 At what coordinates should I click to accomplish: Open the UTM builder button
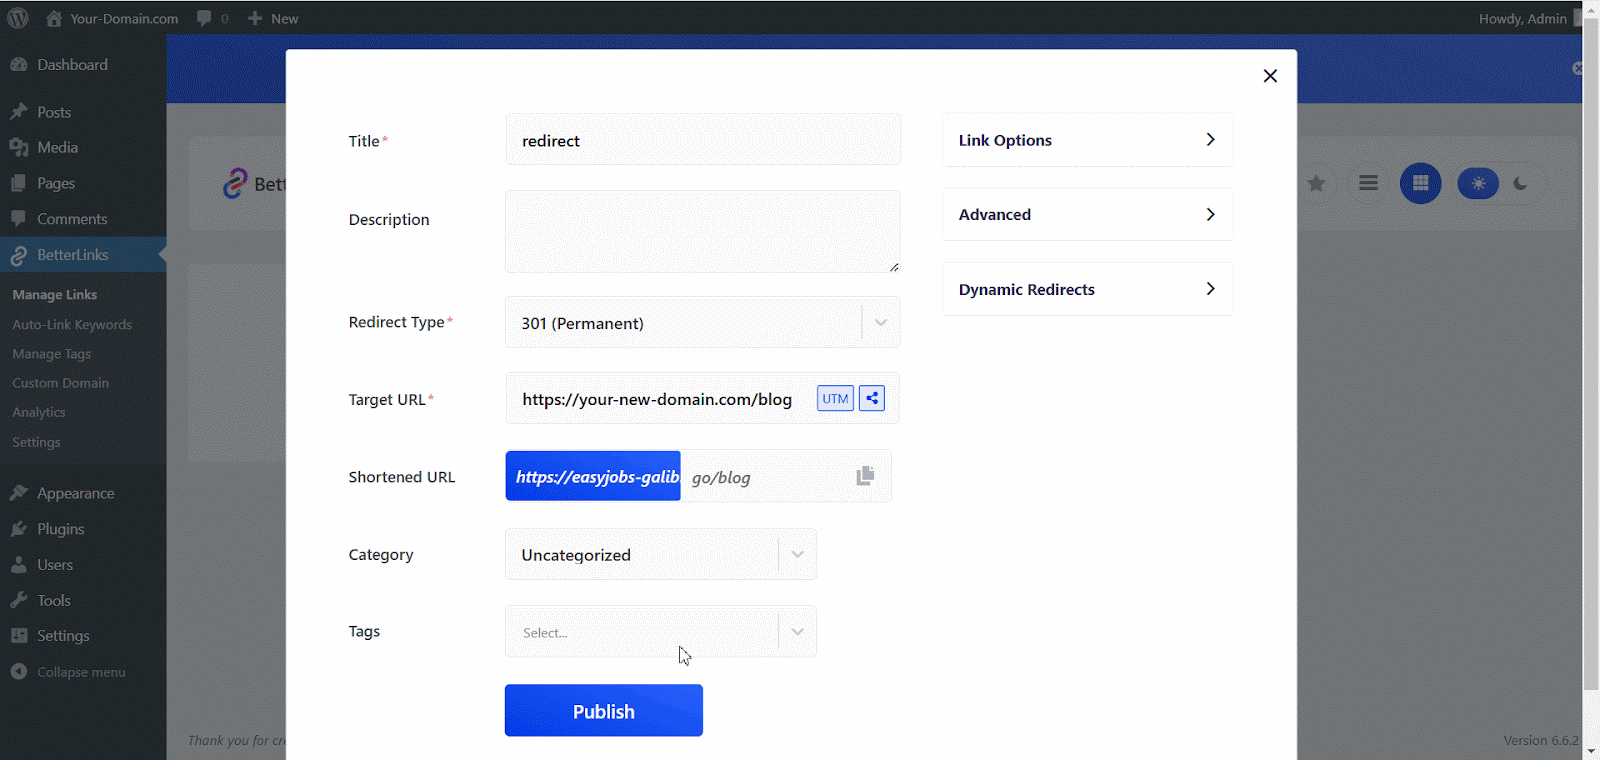835,398
